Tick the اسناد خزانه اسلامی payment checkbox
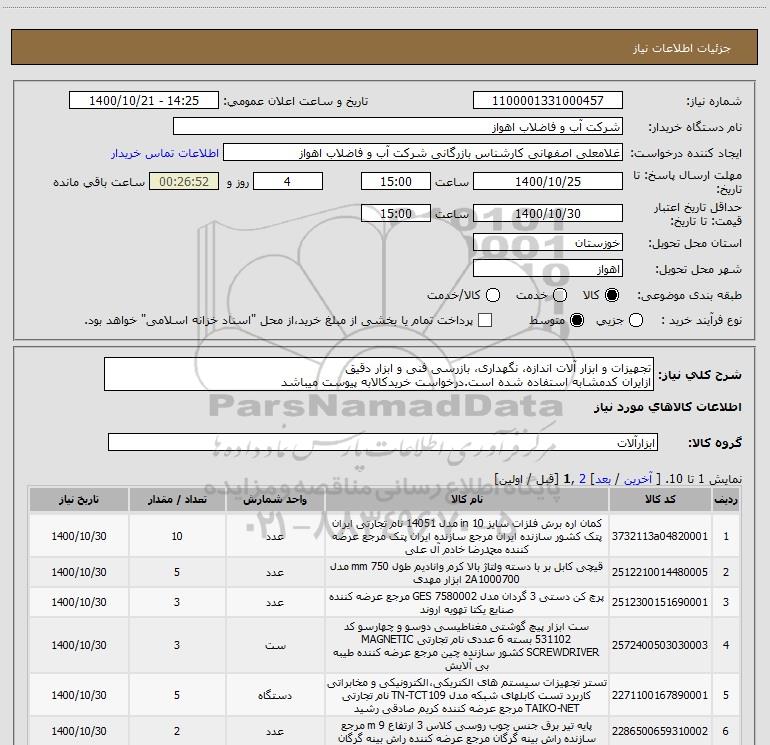This screenshot has width=770, height=745. click(485, 320)
